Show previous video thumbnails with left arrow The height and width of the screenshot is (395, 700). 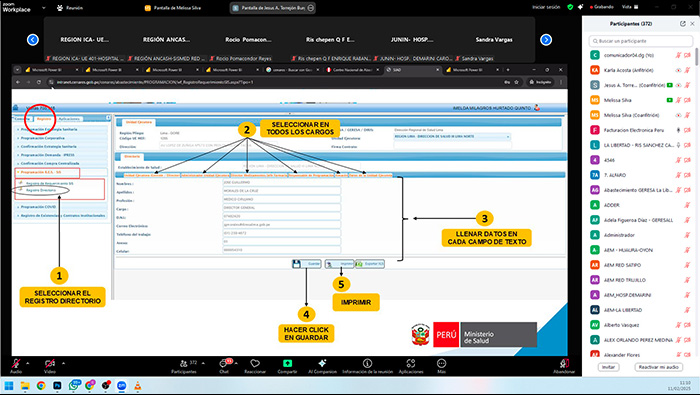point(33,40)
